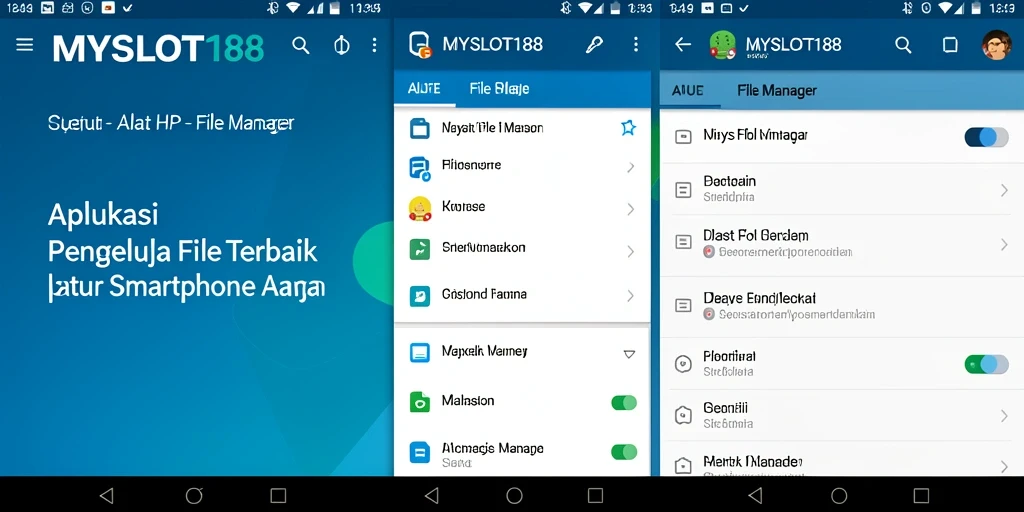Open the Filosnore chevron
The image size is (1024, 512).
click(630, 167)
